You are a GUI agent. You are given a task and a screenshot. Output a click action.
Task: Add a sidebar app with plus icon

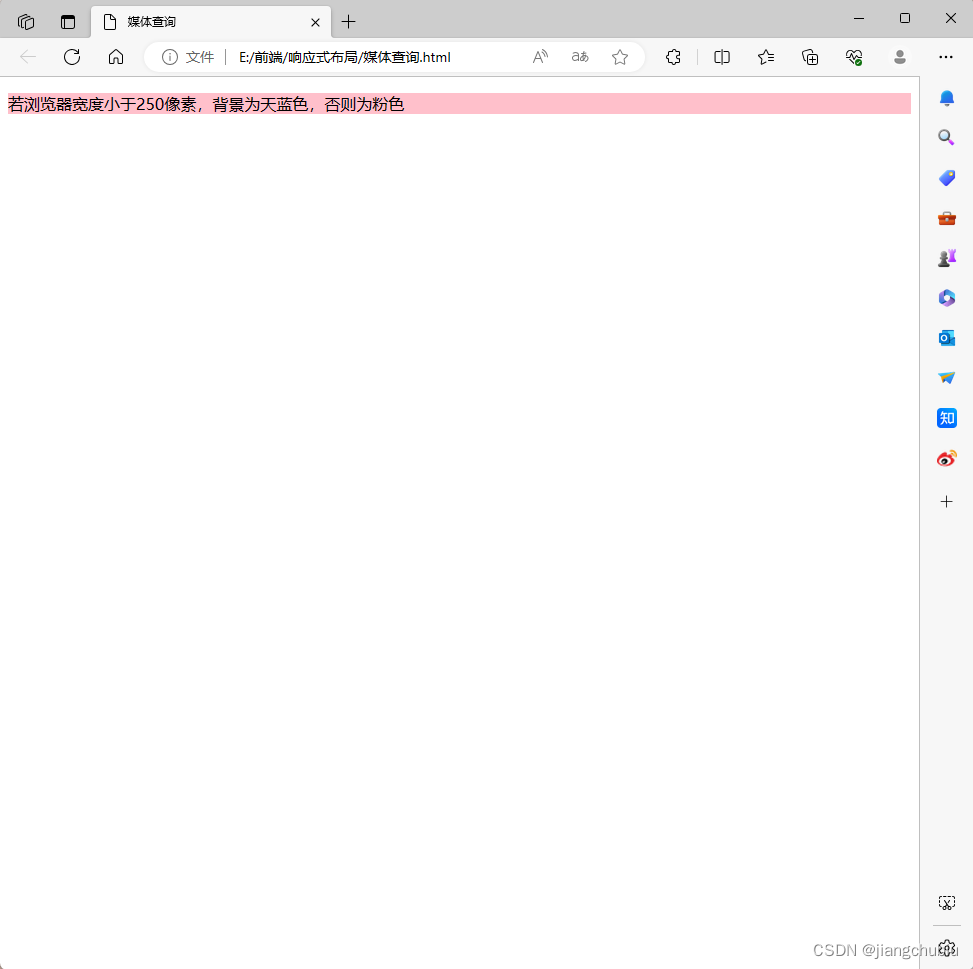tap(946, 501)
